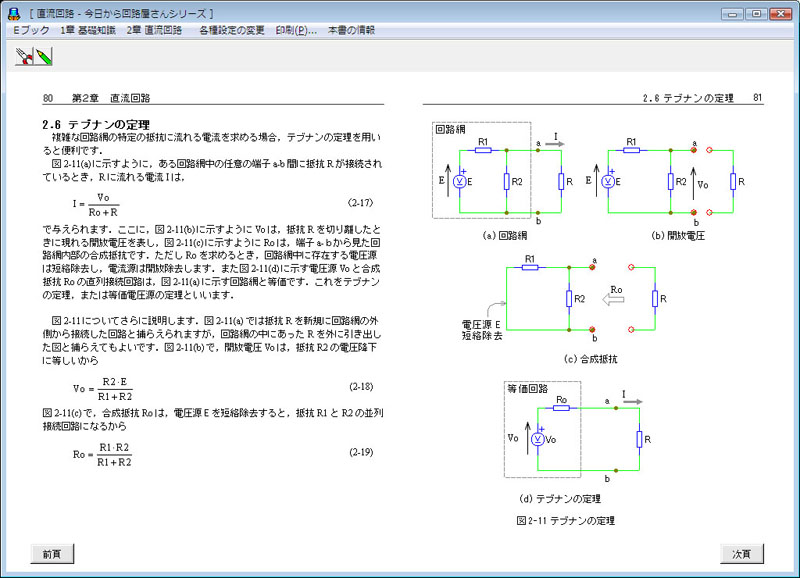800x578 pixels.
Task: Click the pliers tool icon in toolbar
Action: (24, 56)
